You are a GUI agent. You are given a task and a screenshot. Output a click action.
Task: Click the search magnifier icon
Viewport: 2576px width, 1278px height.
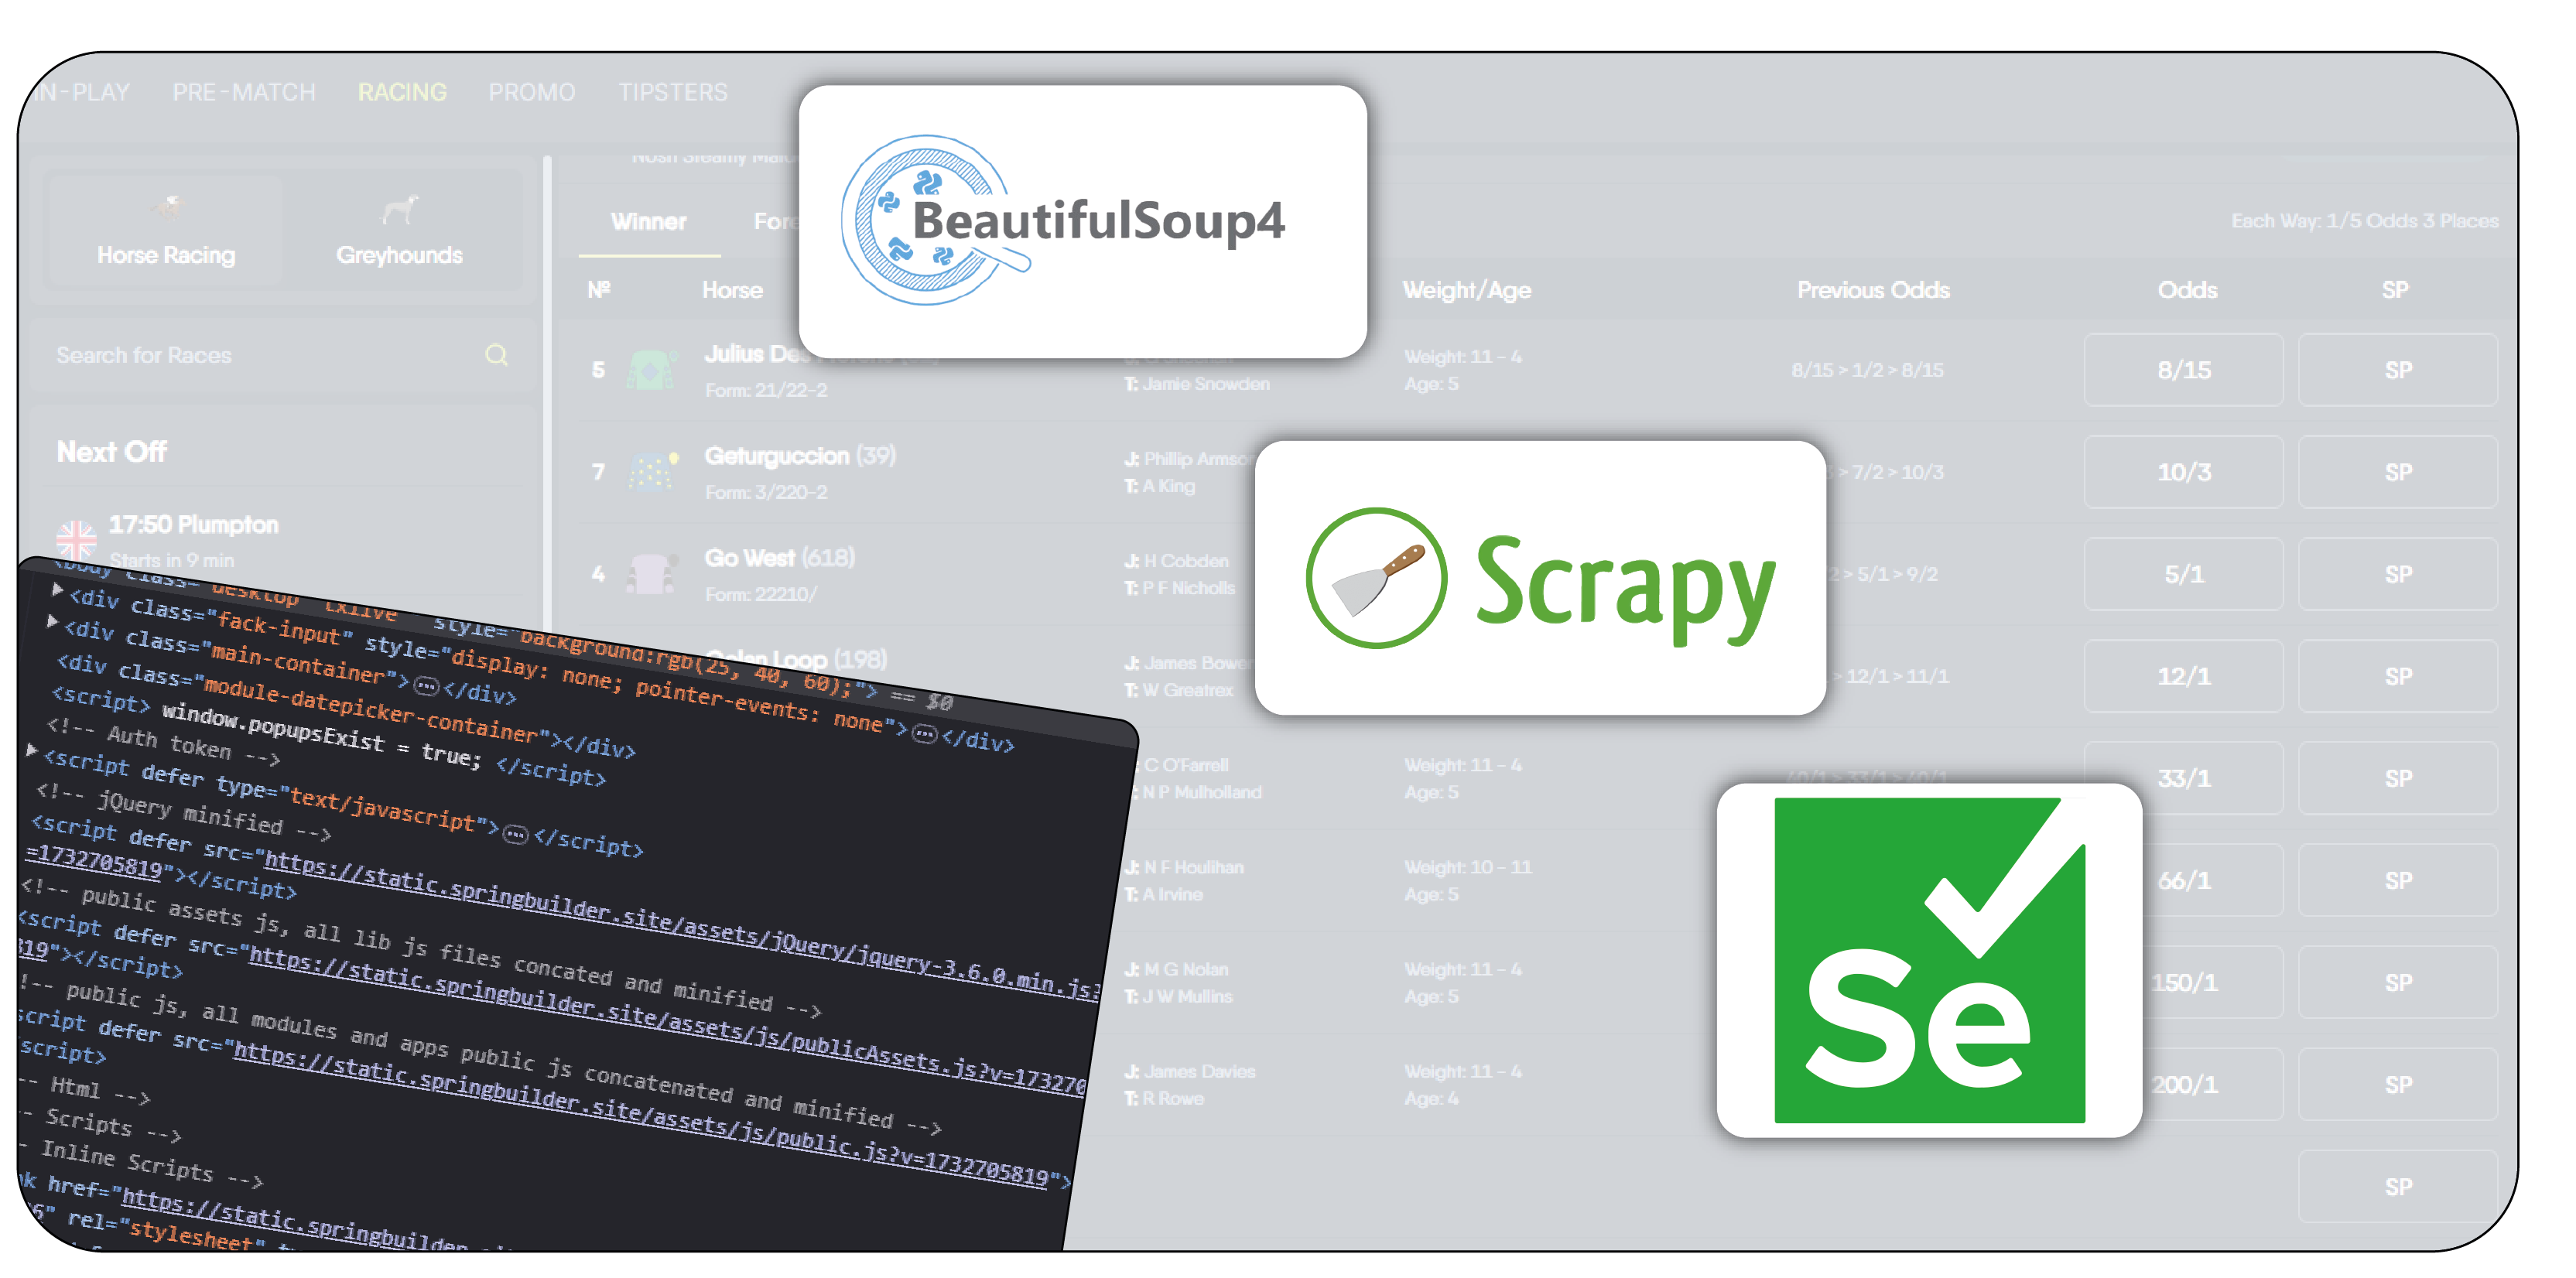click(x=496, y=355)
